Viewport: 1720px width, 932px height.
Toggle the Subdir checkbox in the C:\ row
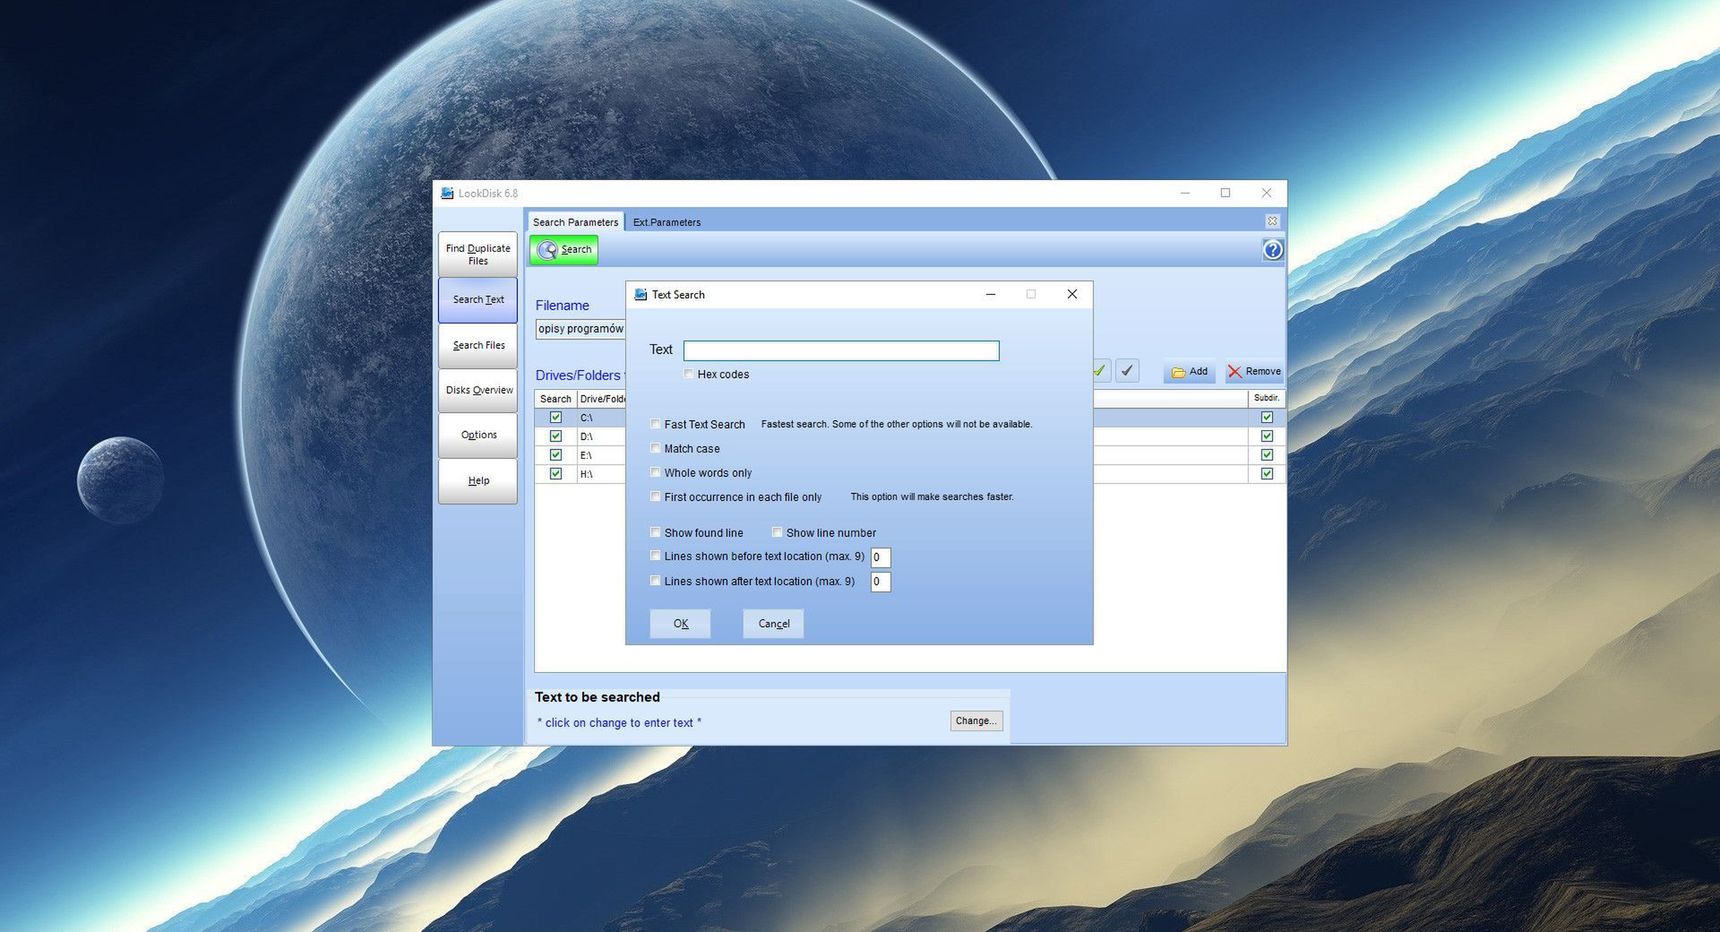click(x=1267, y=417)
